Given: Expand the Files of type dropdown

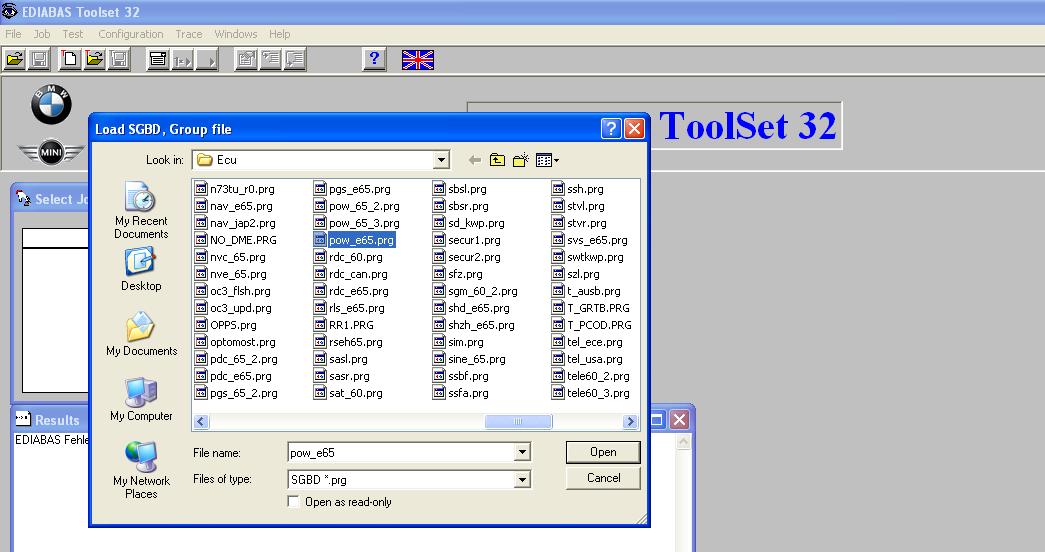Looking at the screenshot, I should coord(522,479).
